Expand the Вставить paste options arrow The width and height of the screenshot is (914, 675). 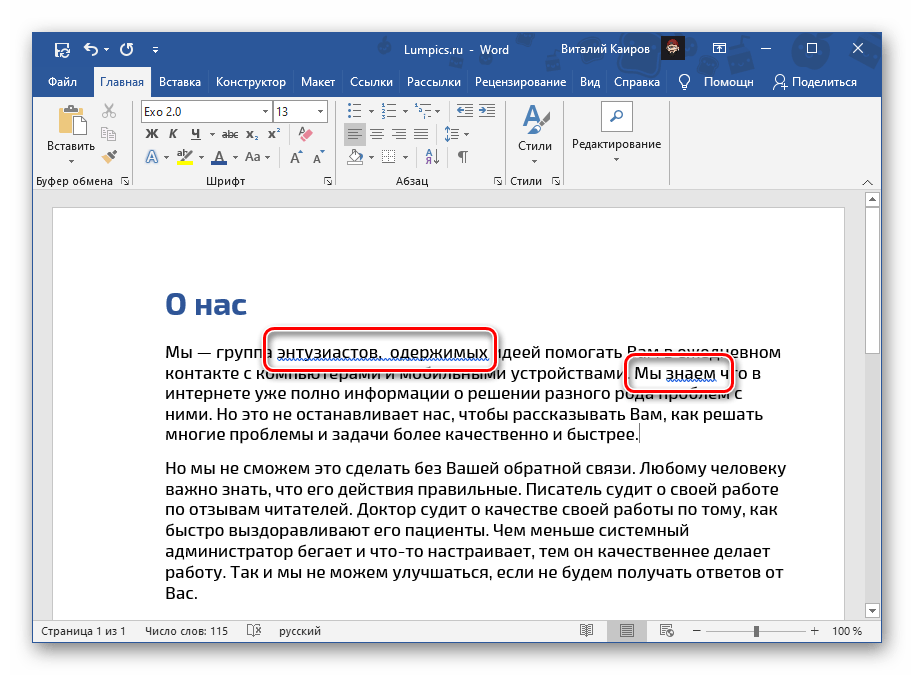(71, 161)
